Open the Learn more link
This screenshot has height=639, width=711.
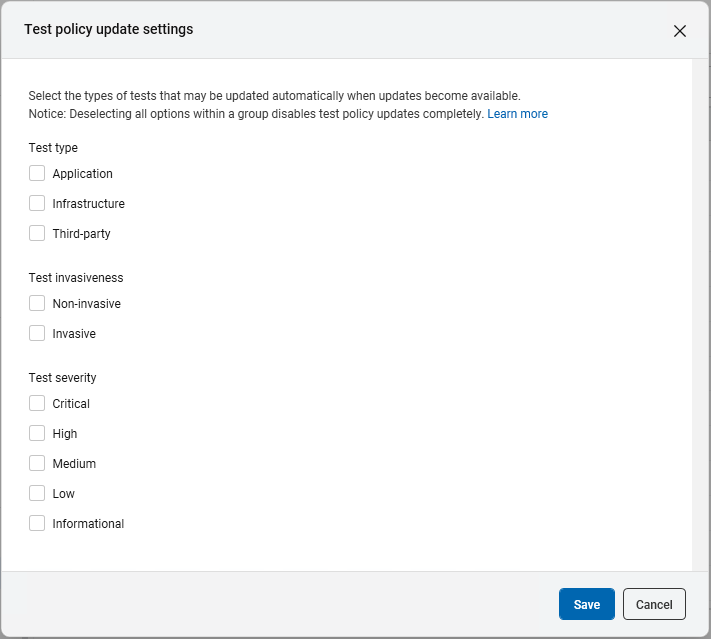(517, 114)
